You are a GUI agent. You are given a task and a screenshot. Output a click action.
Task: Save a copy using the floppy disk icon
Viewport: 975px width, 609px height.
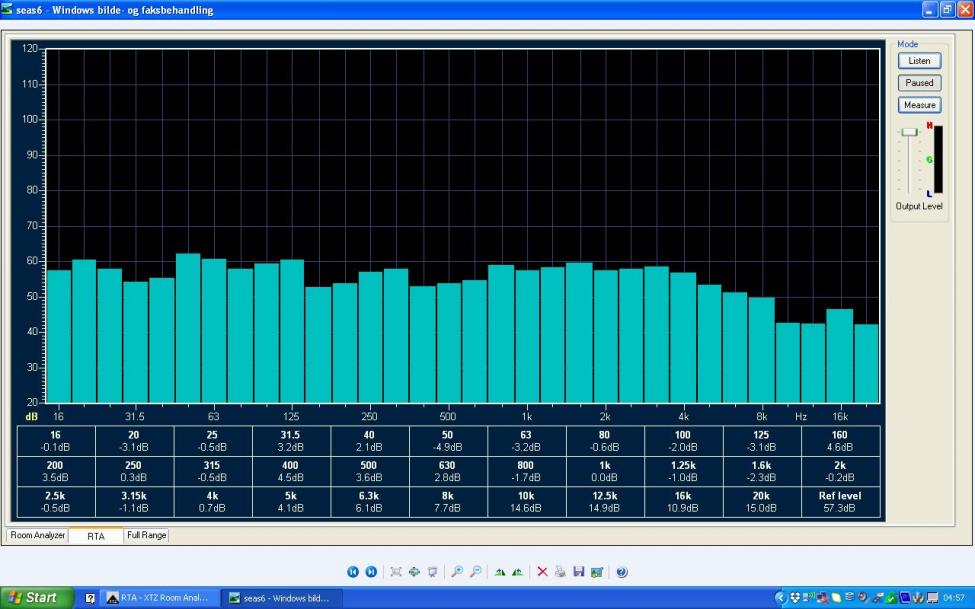pyautogui.click(x=579, y=572)
